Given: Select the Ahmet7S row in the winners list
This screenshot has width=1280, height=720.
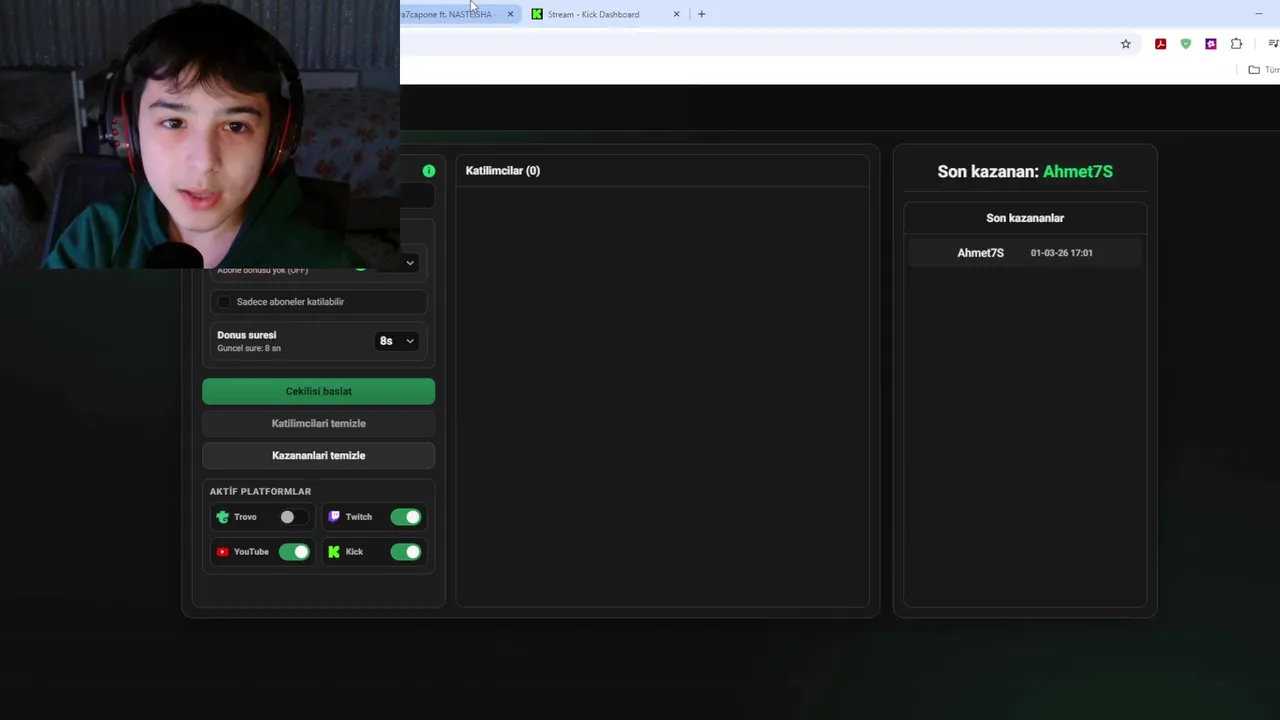Looking at the screenshot, I should click(x=1025, y=253).
